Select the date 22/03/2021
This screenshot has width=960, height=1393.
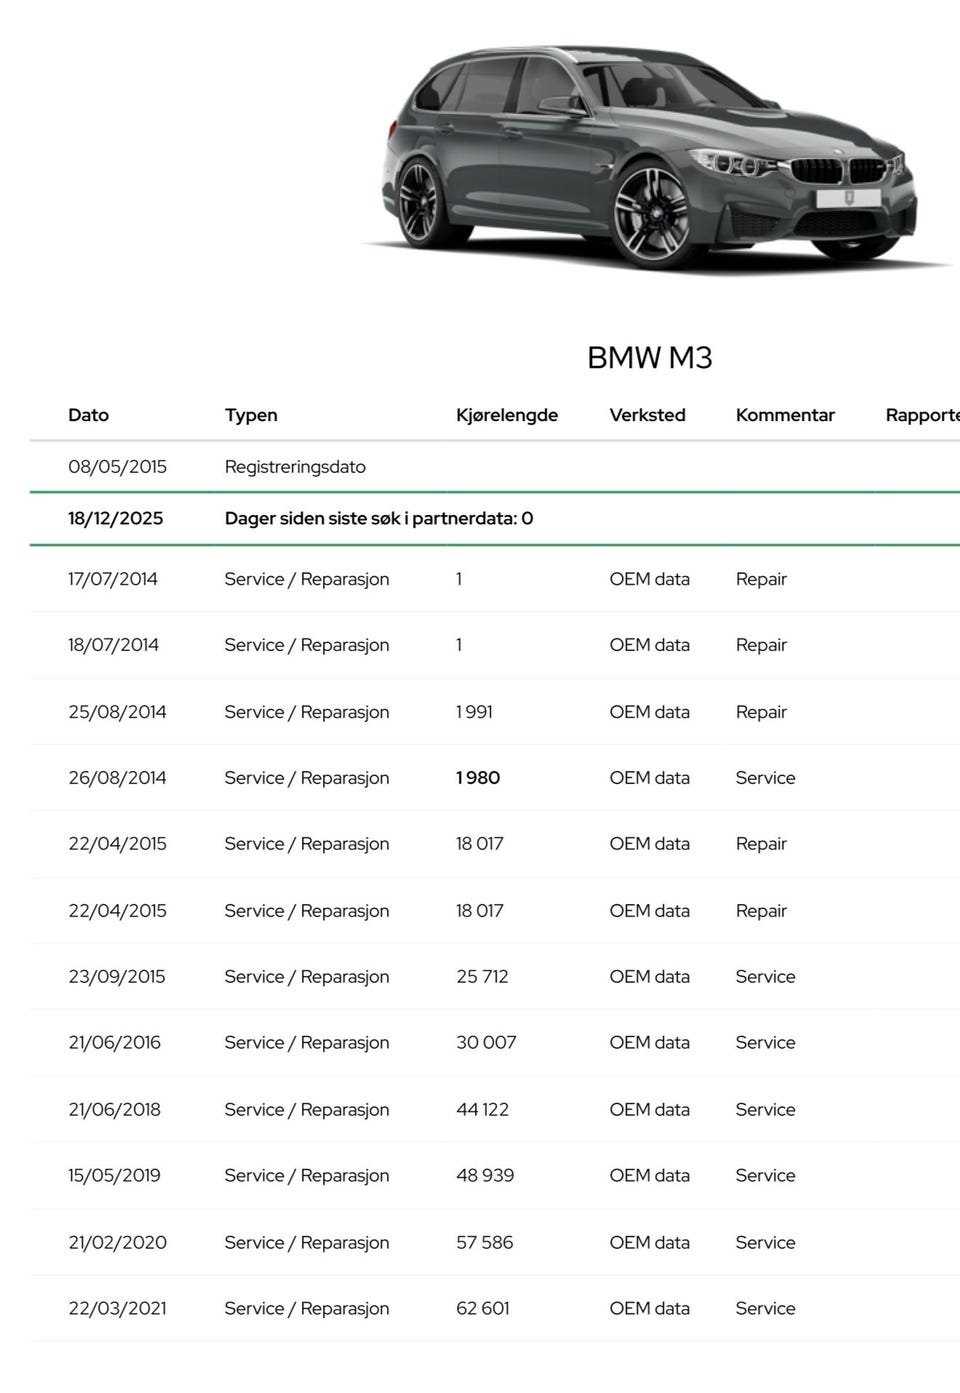117,1309
